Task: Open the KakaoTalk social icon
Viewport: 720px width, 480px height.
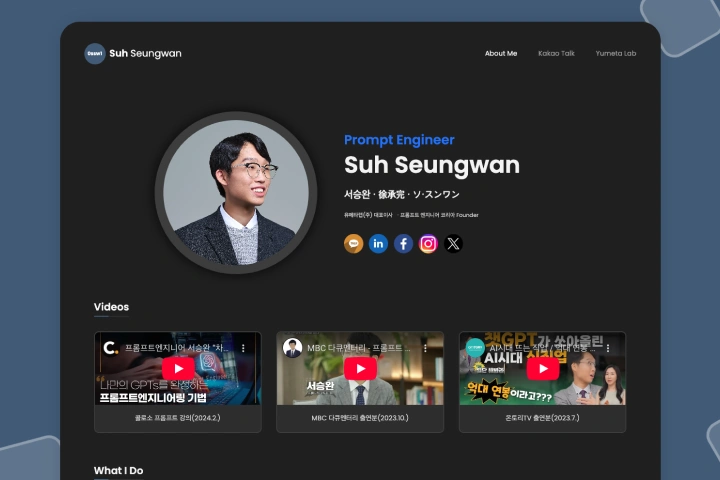Action: click(354, 243)
